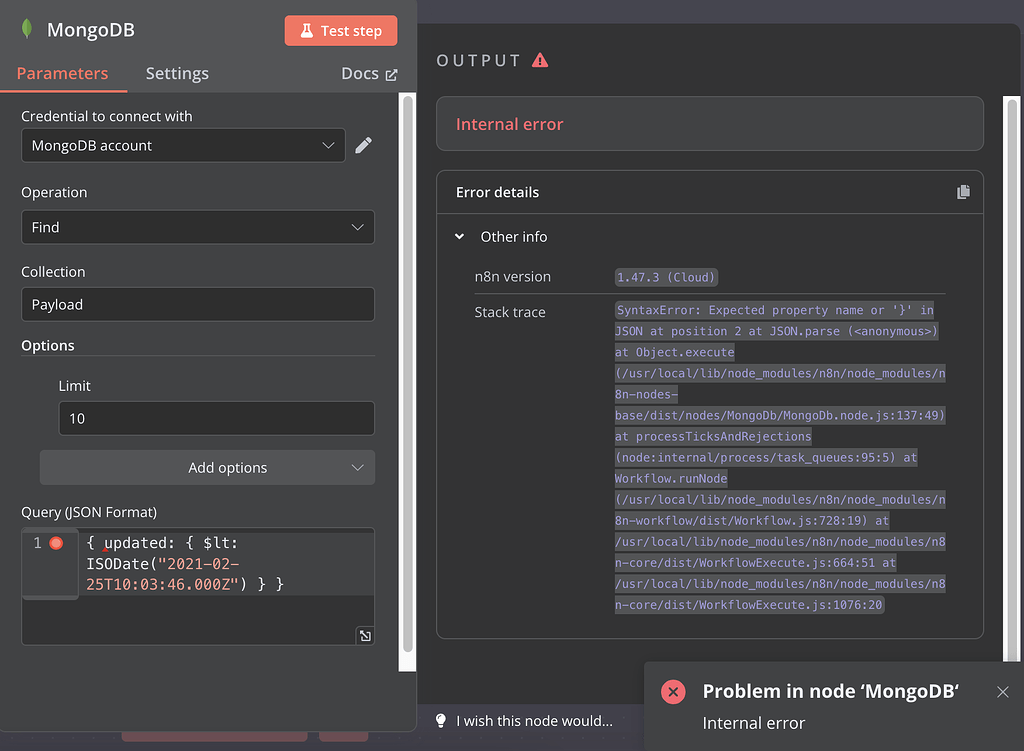Toggle the red marker on query line 1
Image resolution: width=1024 pixels, height=751 pixels.
(57, 541)
